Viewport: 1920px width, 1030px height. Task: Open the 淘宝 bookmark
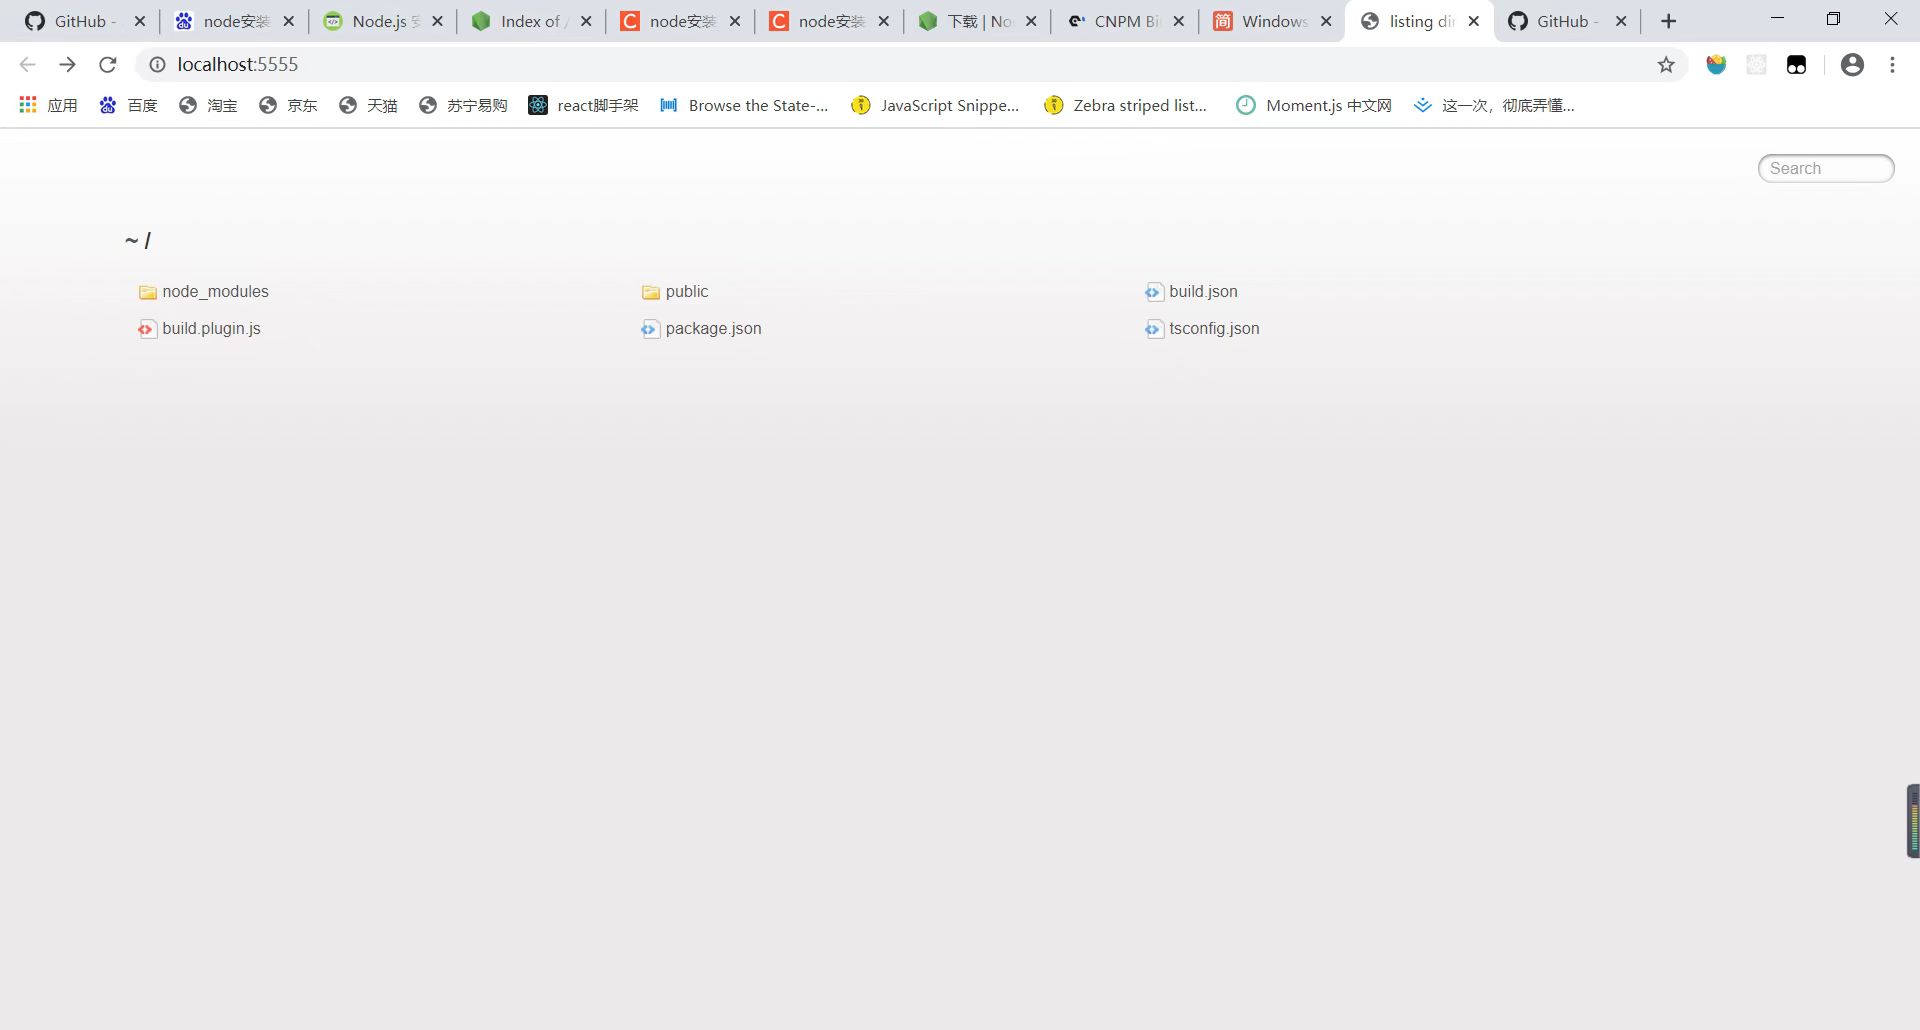[208, 105]
